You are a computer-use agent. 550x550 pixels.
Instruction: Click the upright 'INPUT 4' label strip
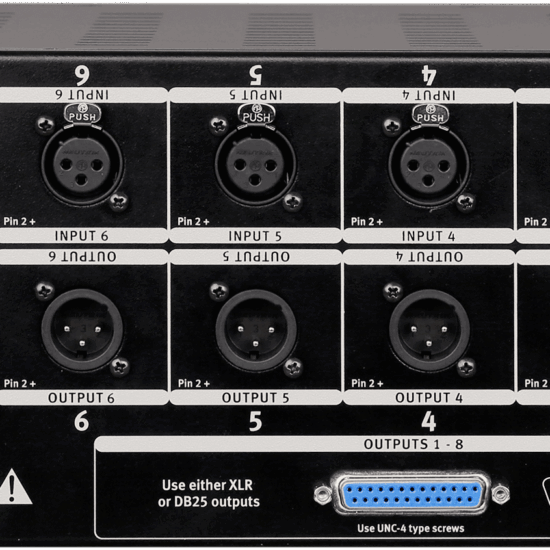(x=428, y=236)
